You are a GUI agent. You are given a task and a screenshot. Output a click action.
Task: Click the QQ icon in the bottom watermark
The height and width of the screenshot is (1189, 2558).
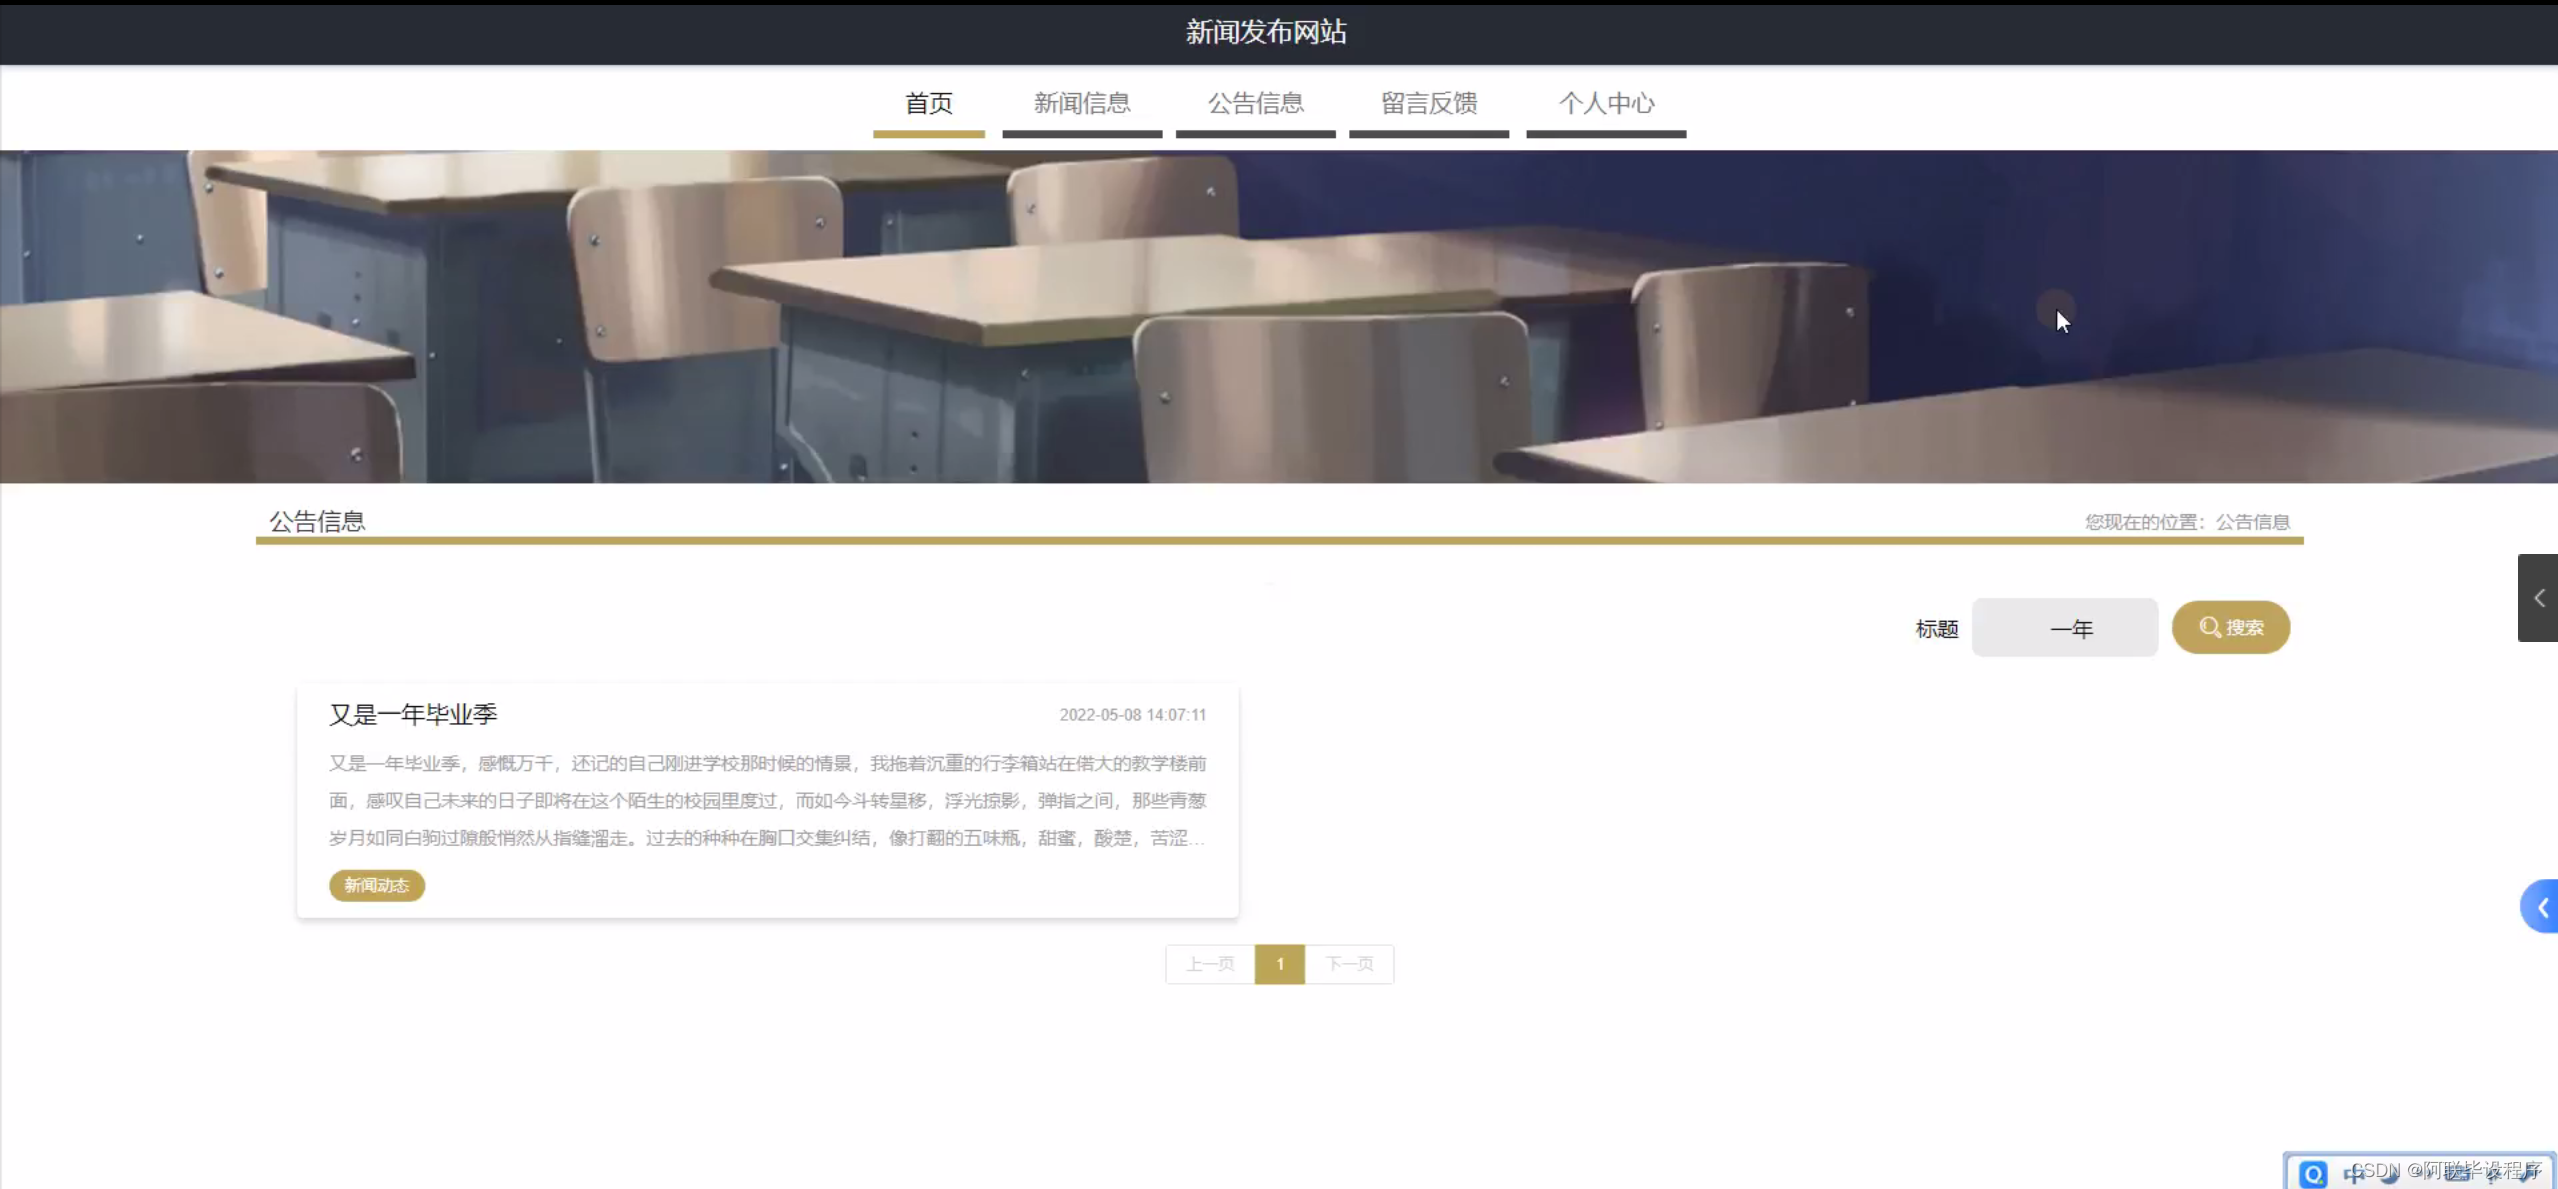[x=2315, y=1173]
